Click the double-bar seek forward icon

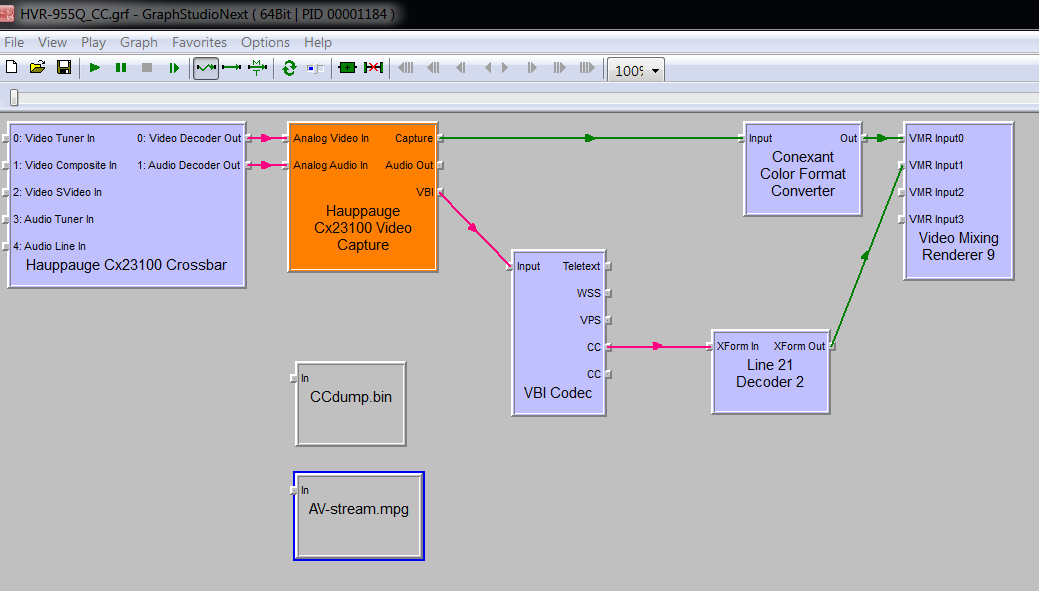pos(531,68)
